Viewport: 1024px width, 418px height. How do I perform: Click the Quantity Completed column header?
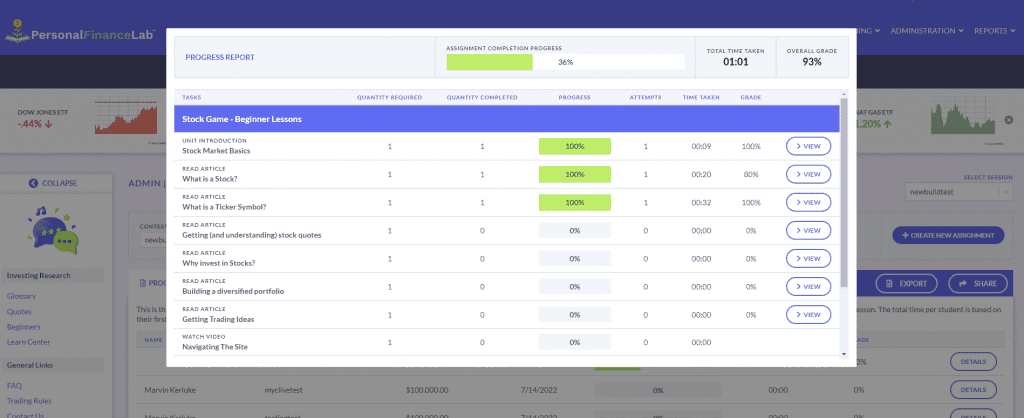482,97
